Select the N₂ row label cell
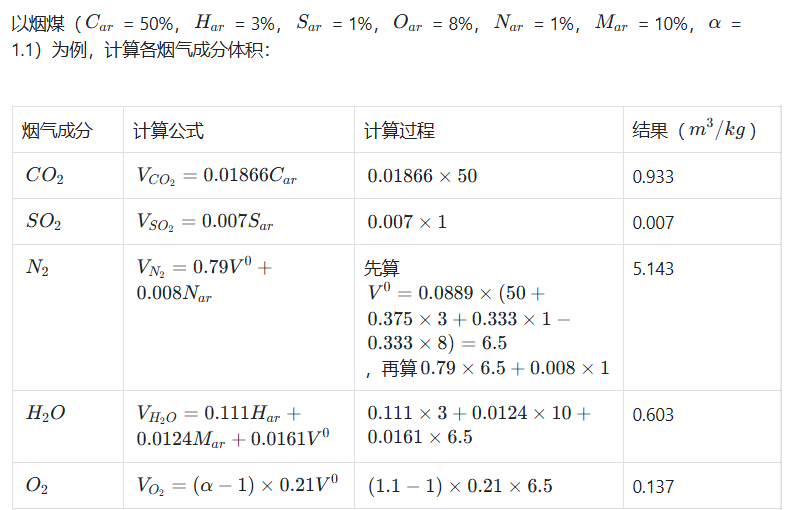This screenshot has width=789, height=510. (37, 268)
